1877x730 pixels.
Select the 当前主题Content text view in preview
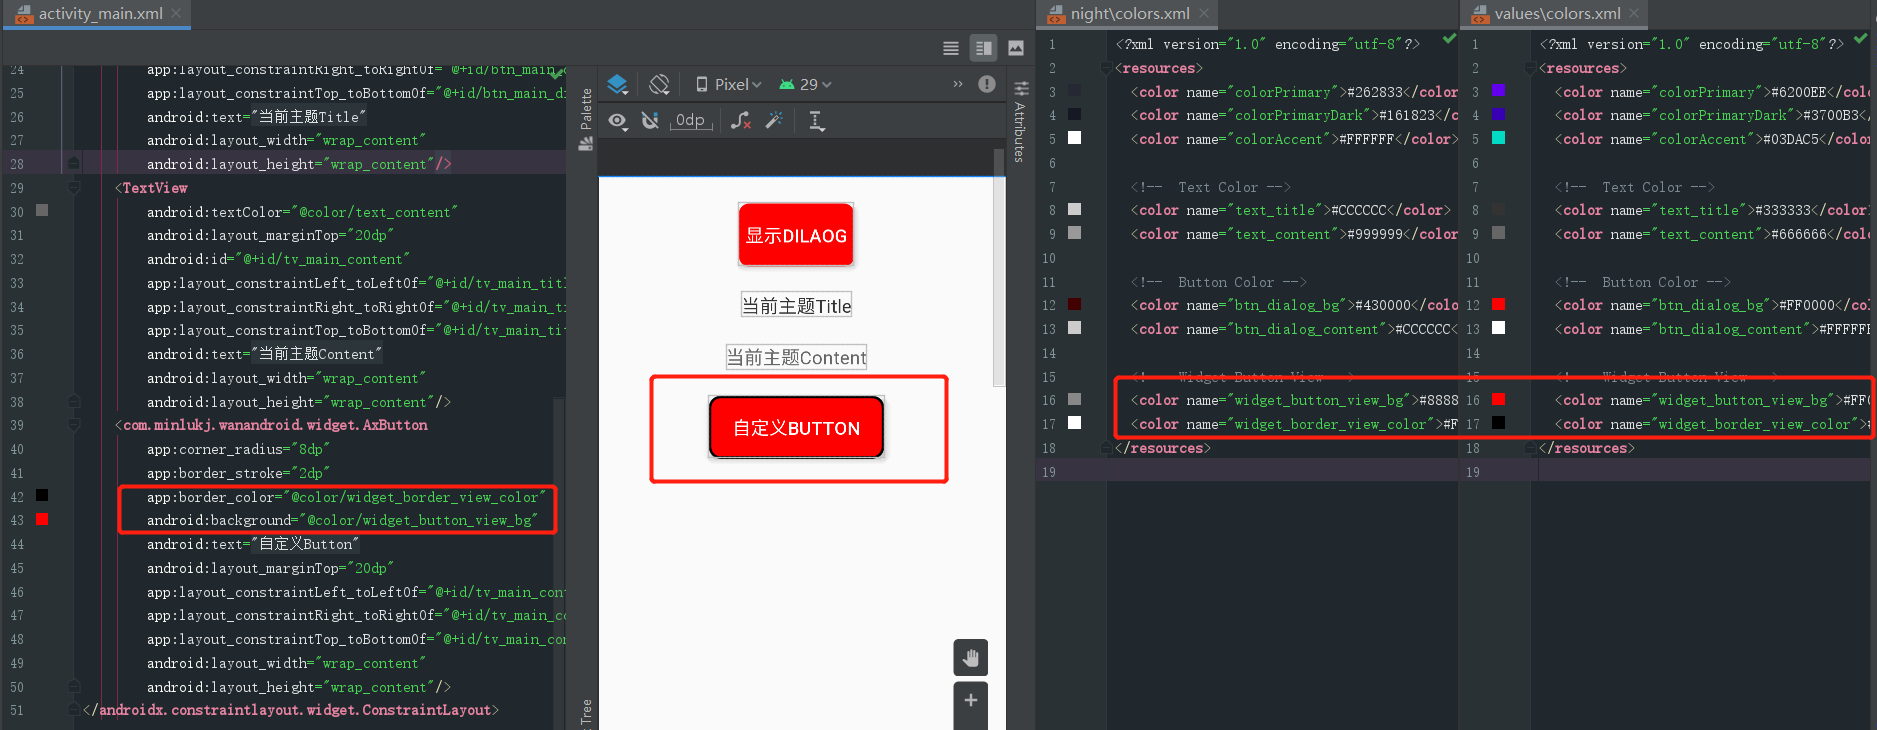pos(796,358)
